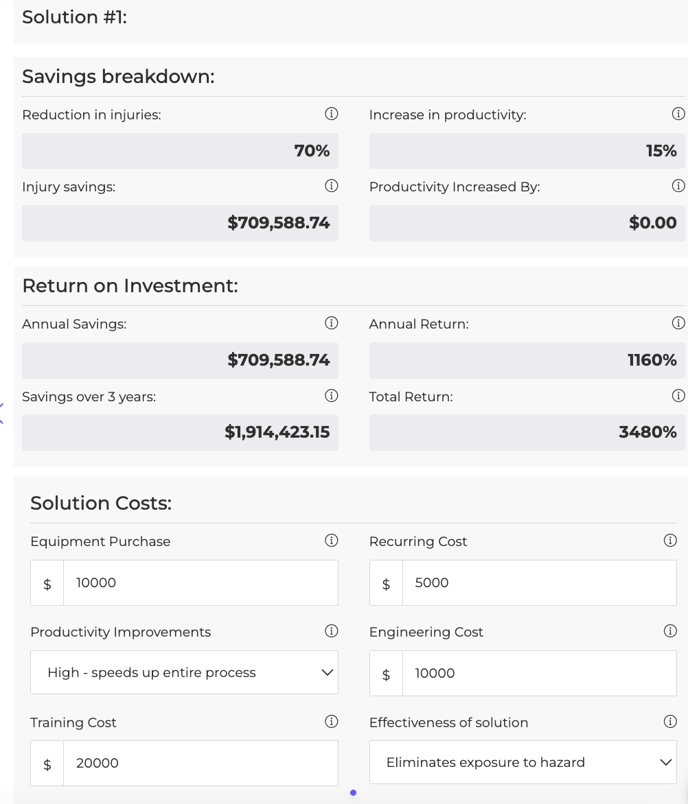The image size is (688, 804).
Task: Click Effectiveness of solution info icon
Action: click(x=670, y=722)
